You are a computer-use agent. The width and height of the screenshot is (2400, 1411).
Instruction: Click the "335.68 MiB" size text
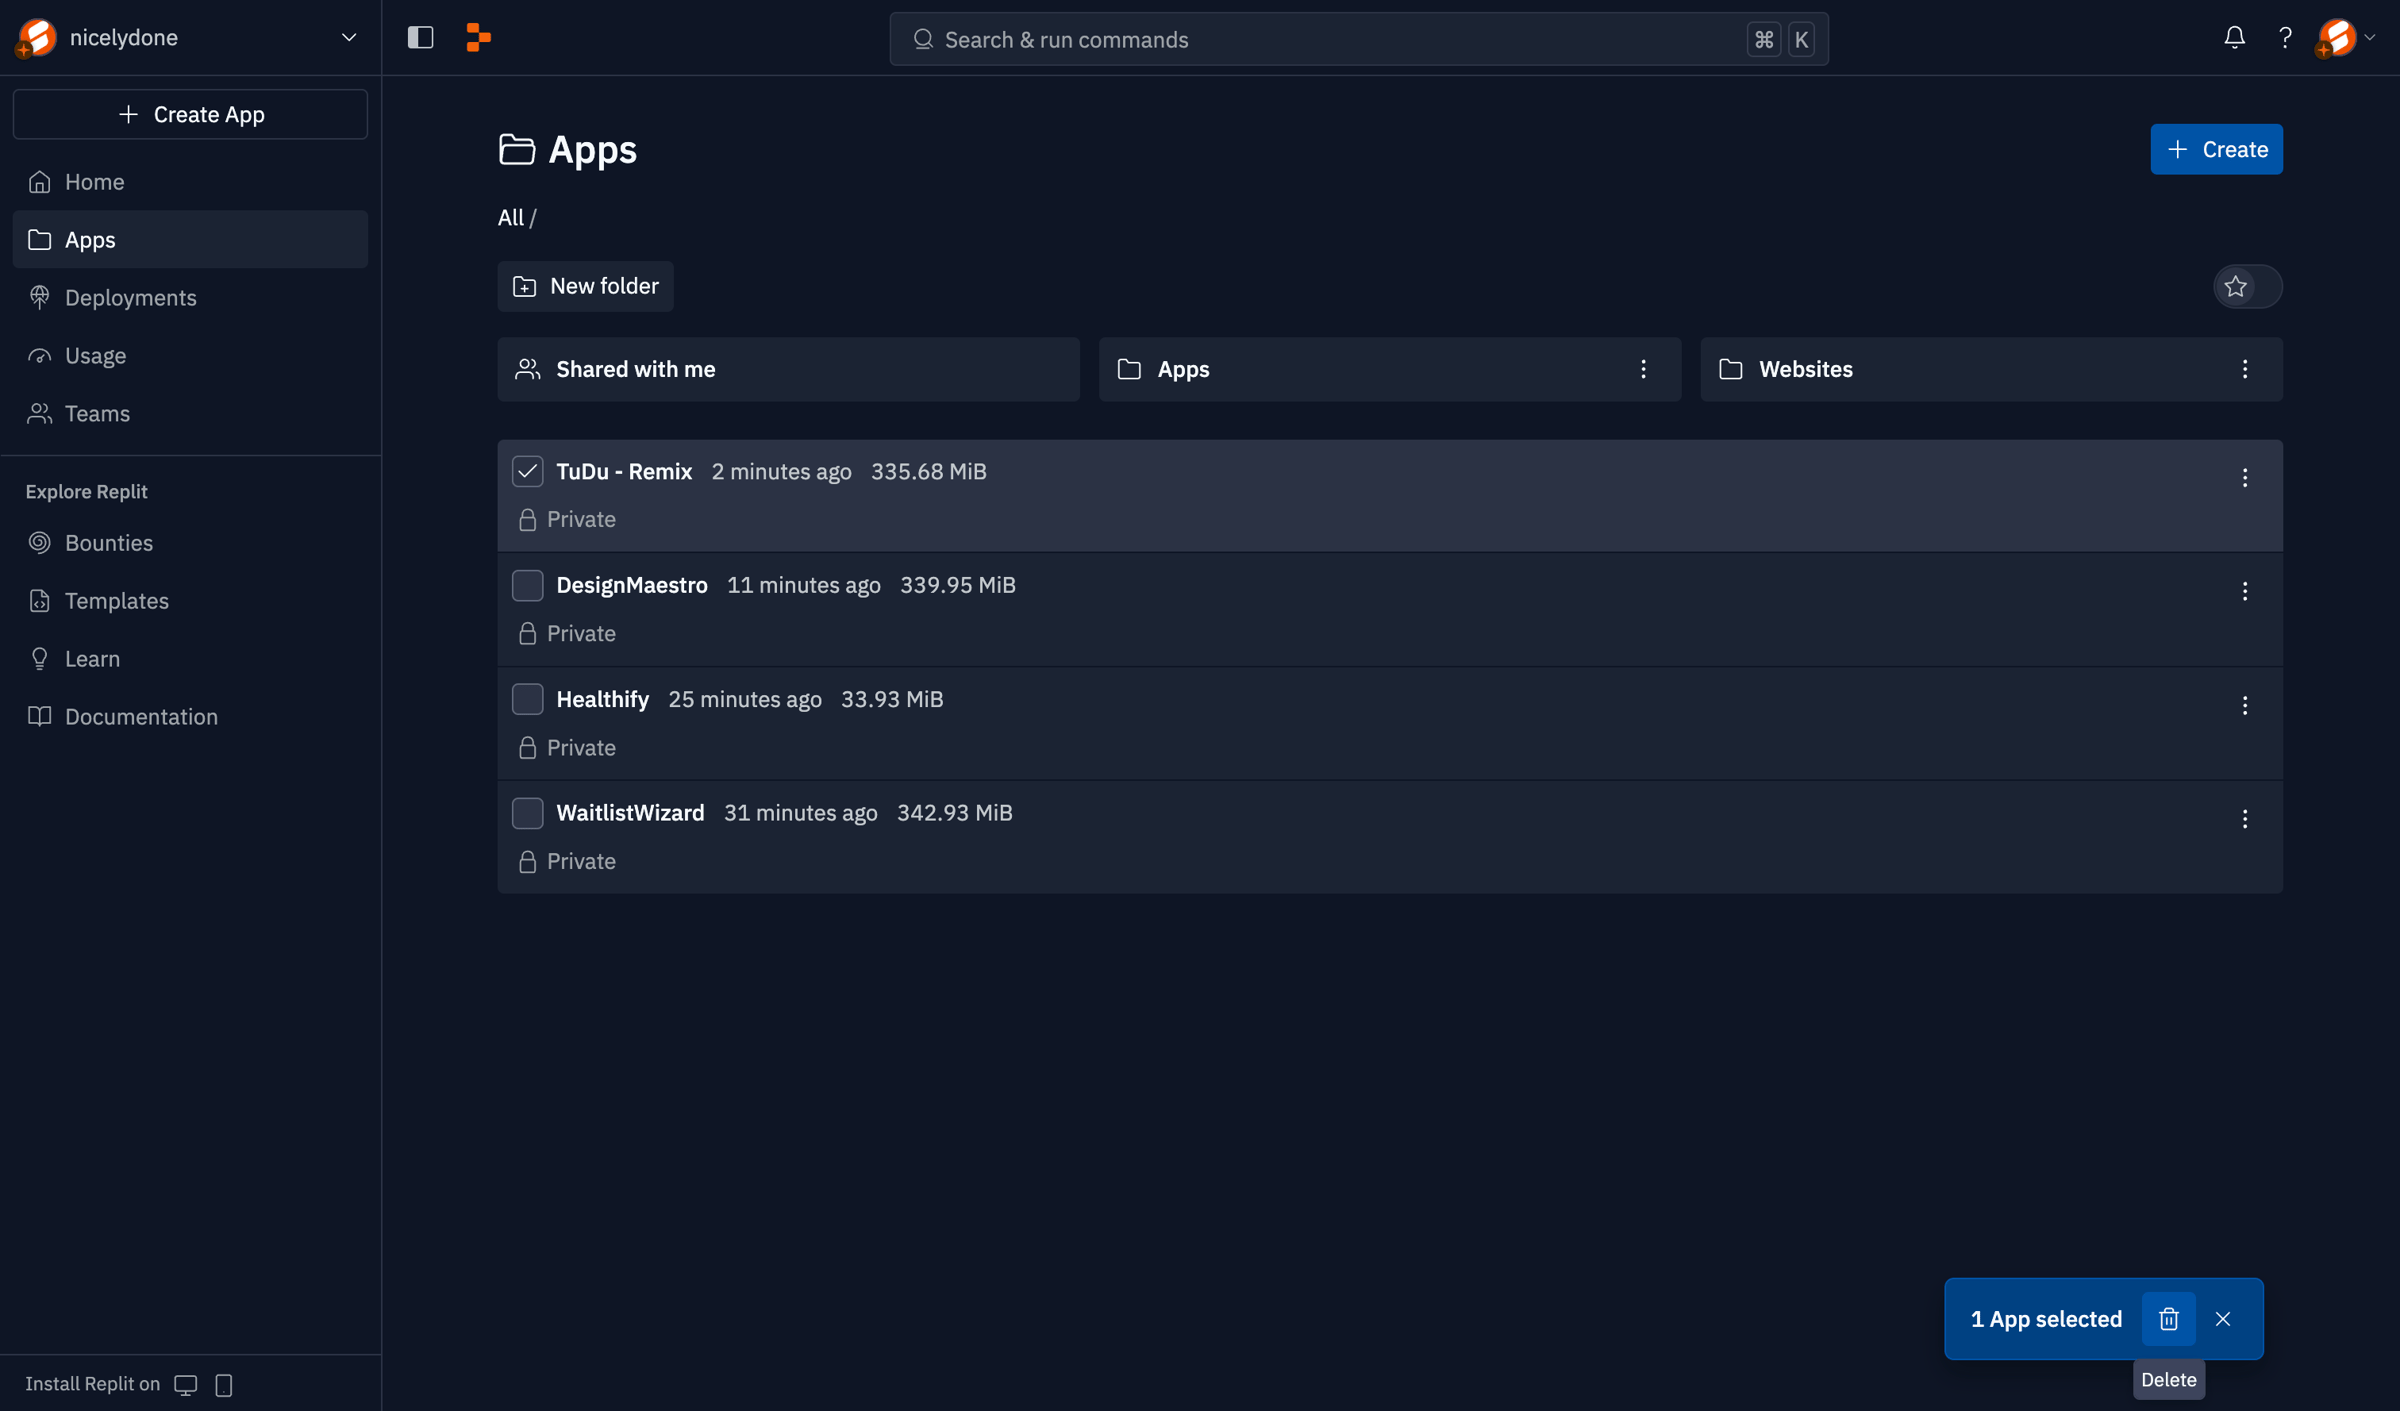[929, 471]
